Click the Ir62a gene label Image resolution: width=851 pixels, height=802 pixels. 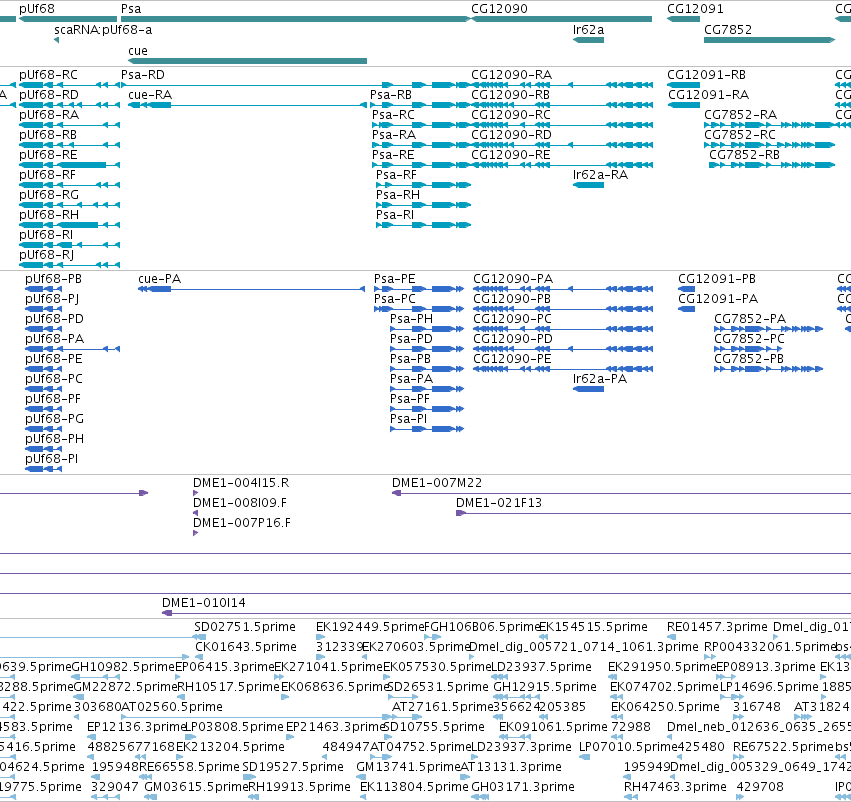(x=588, y=30)
